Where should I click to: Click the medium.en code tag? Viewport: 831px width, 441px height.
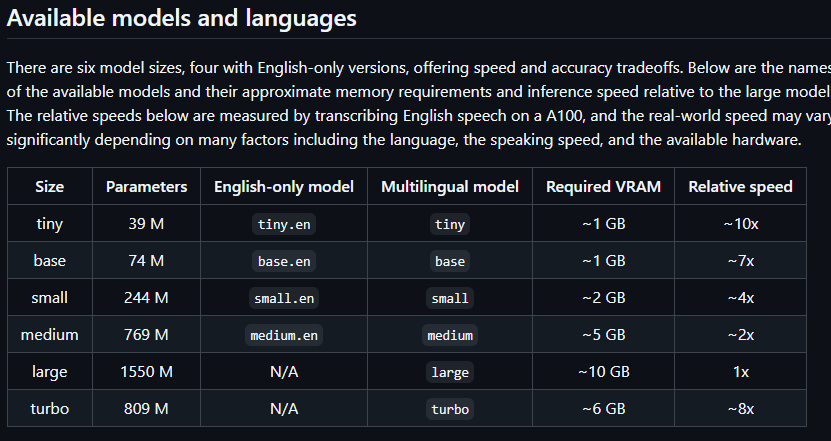click(x=284, y=336)
